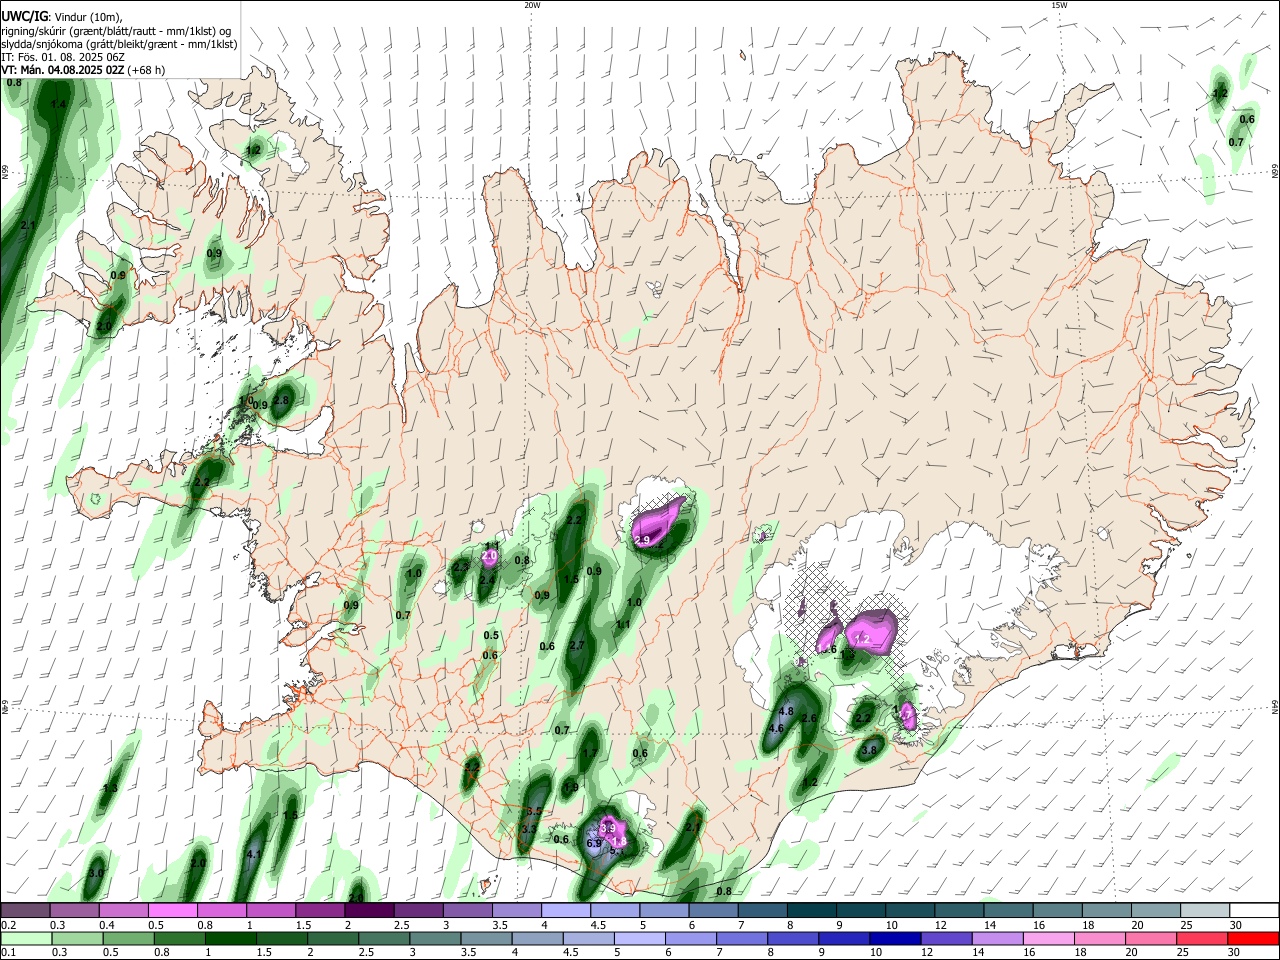Select the lilac 14–16 lower legend swatch
The height and width of the screenshot is (960, 1280).
(x=997, y=939)
